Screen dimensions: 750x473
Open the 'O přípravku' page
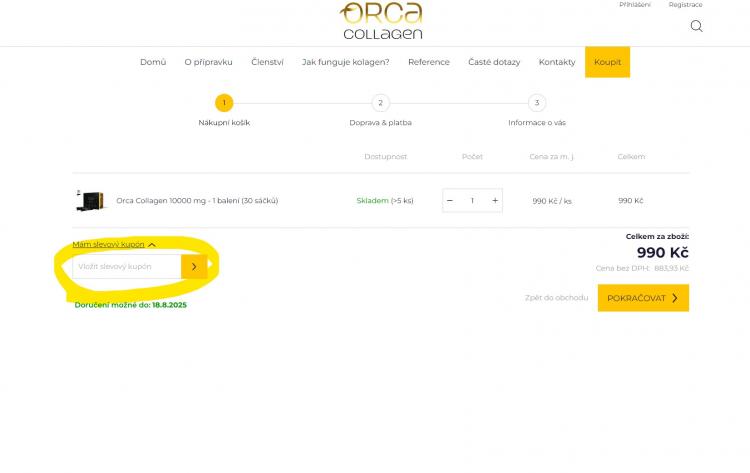pyautogui.click(x=208, y=62)
